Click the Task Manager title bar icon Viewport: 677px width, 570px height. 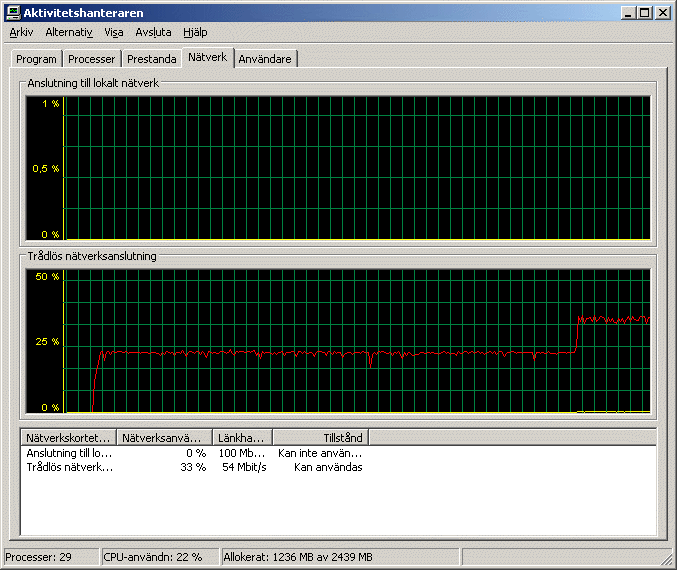pyautogui.click(x=13, y=13)
